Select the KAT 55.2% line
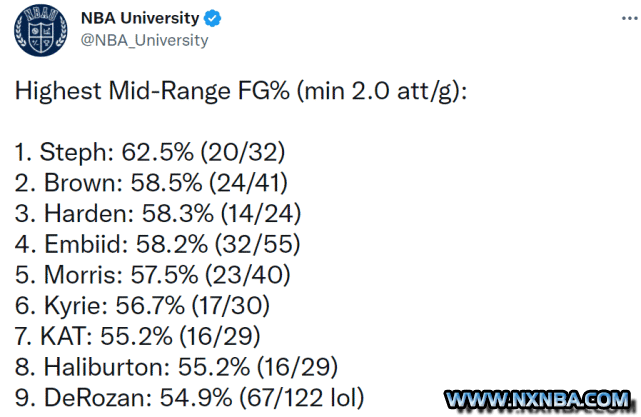This screenshot has width=641, height=417. pos(137,336)
